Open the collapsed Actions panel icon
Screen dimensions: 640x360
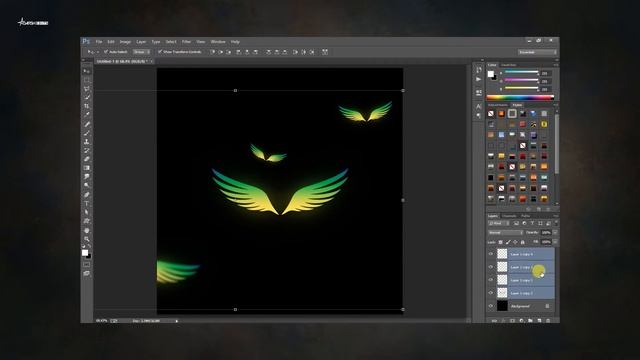point(478,79)
